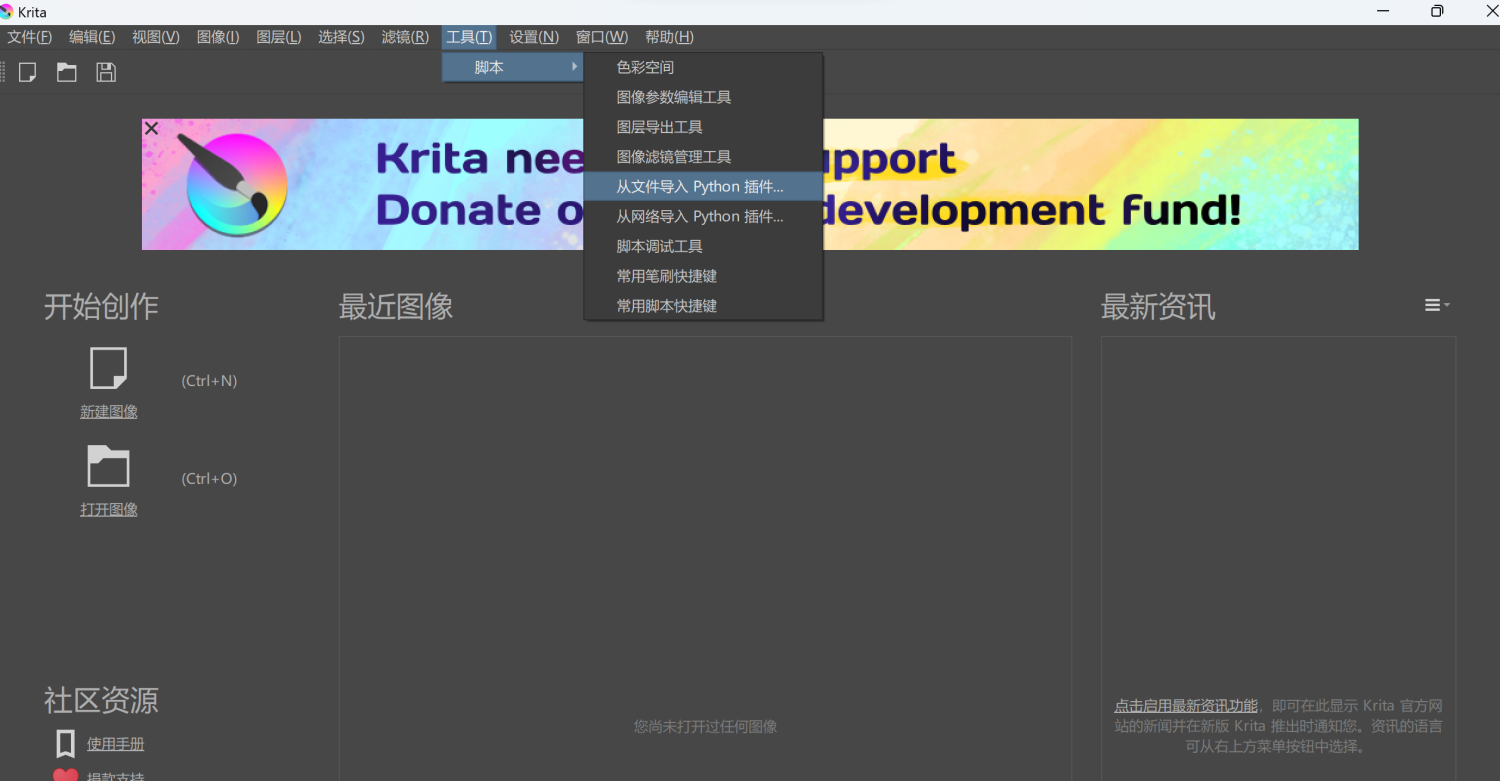
Task: Select 常用笔刷快捷键 entry
Action: point(703,276)
